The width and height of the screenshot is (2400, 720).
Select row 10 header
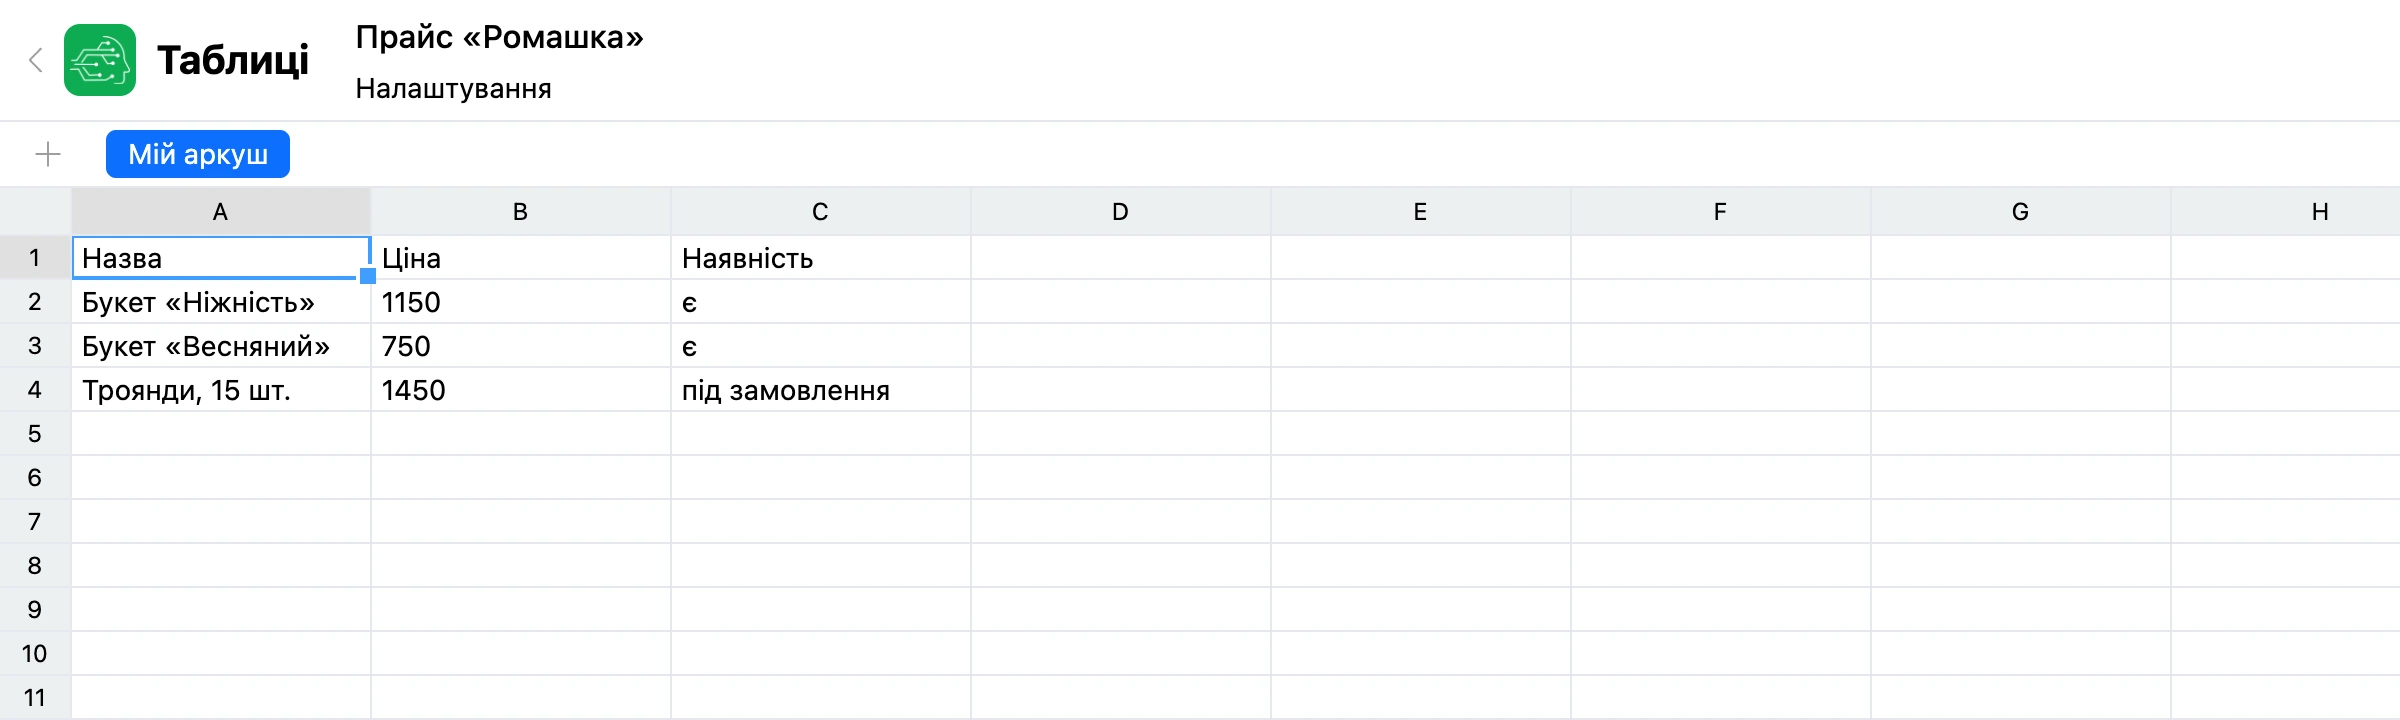35,654
